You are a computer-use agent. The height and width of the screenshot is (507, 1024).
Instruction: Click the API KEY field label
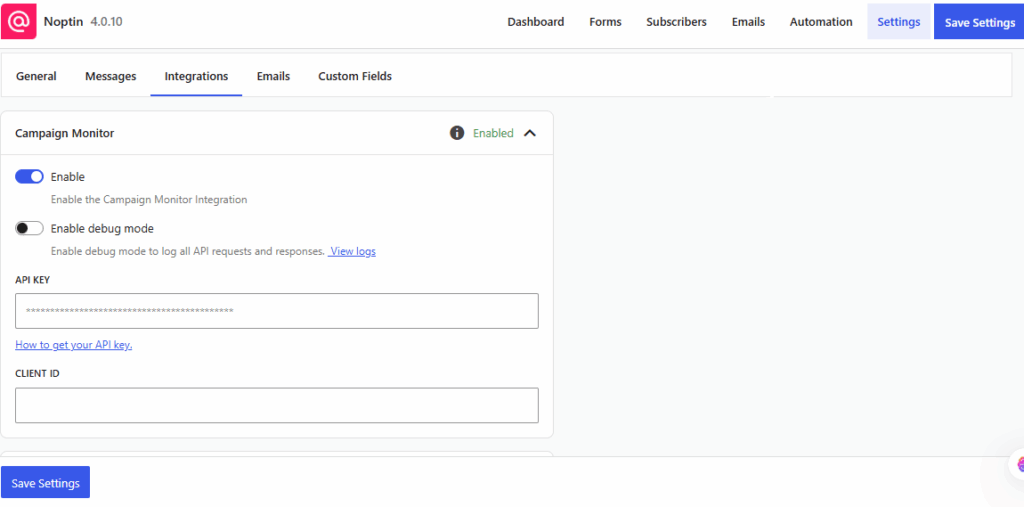coord(33,280)
